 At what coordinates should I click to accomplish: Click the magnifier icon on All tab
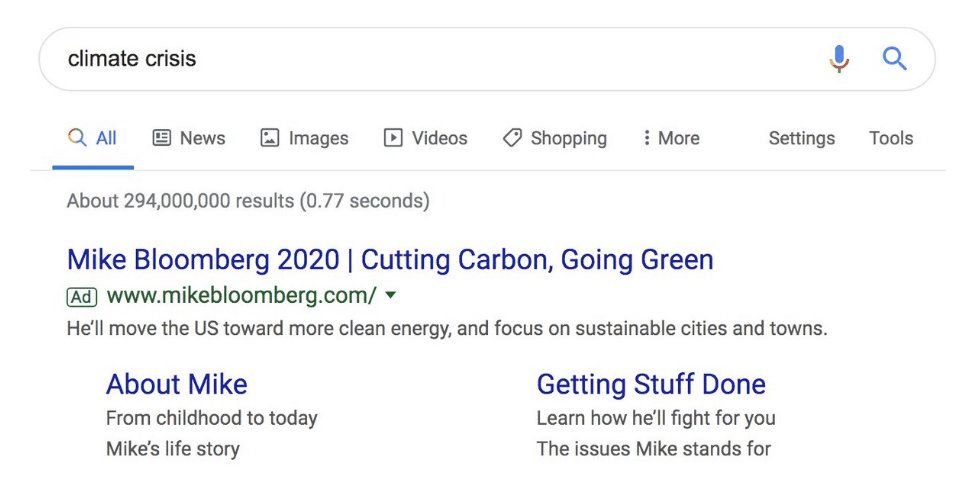pyautogui.click(x=77, y=138)
